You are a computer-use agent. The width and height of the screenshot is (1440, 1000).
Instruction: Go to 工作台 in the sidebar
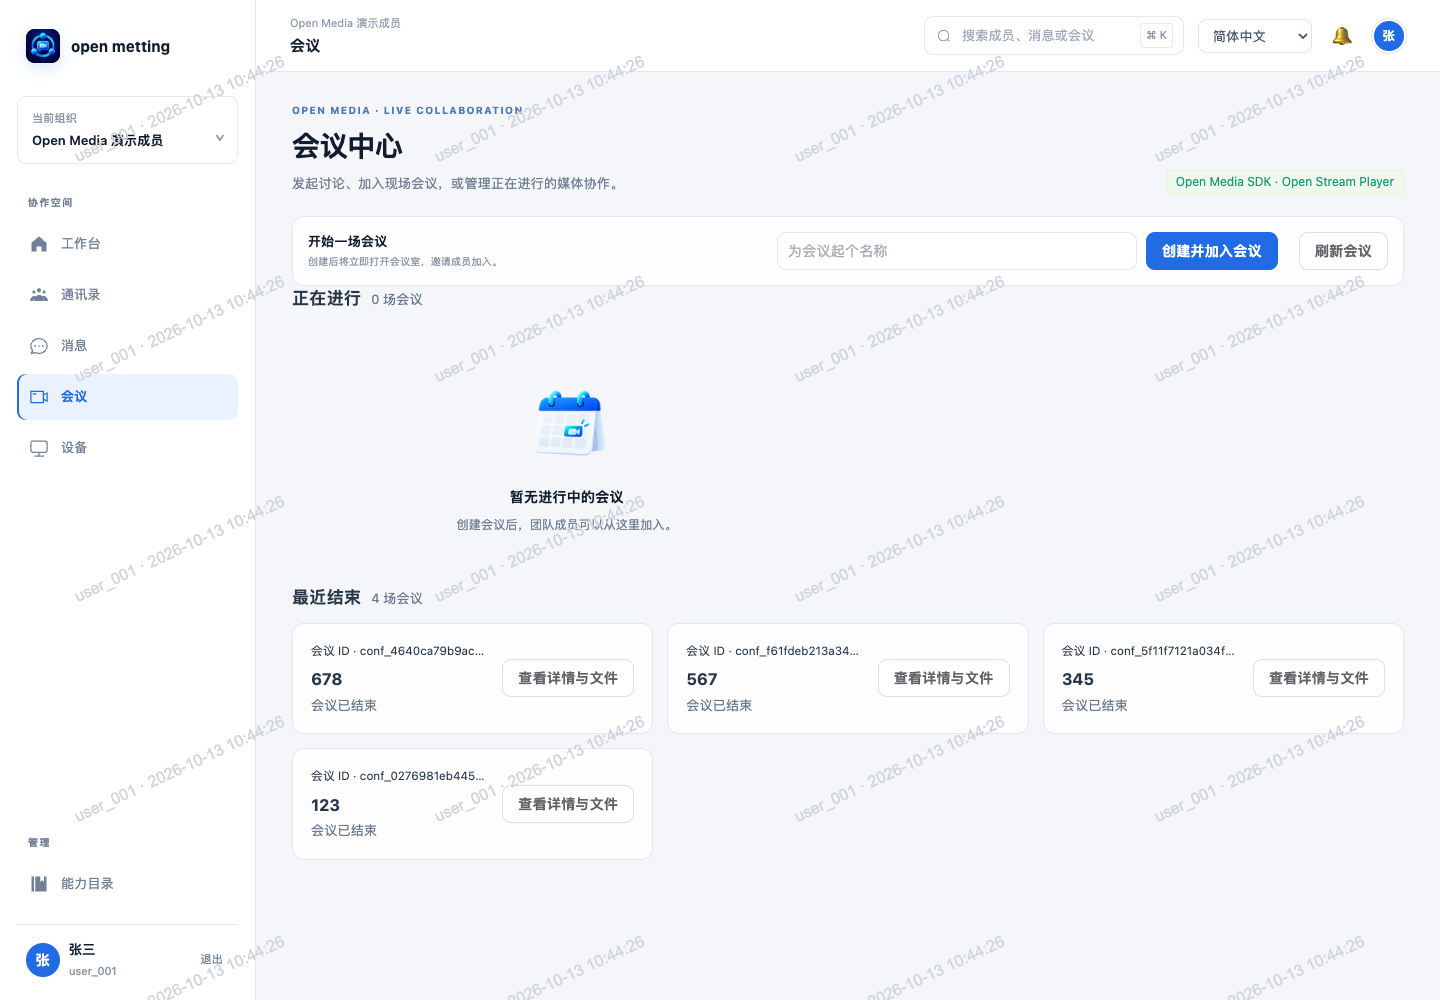[x=128, y=244]
